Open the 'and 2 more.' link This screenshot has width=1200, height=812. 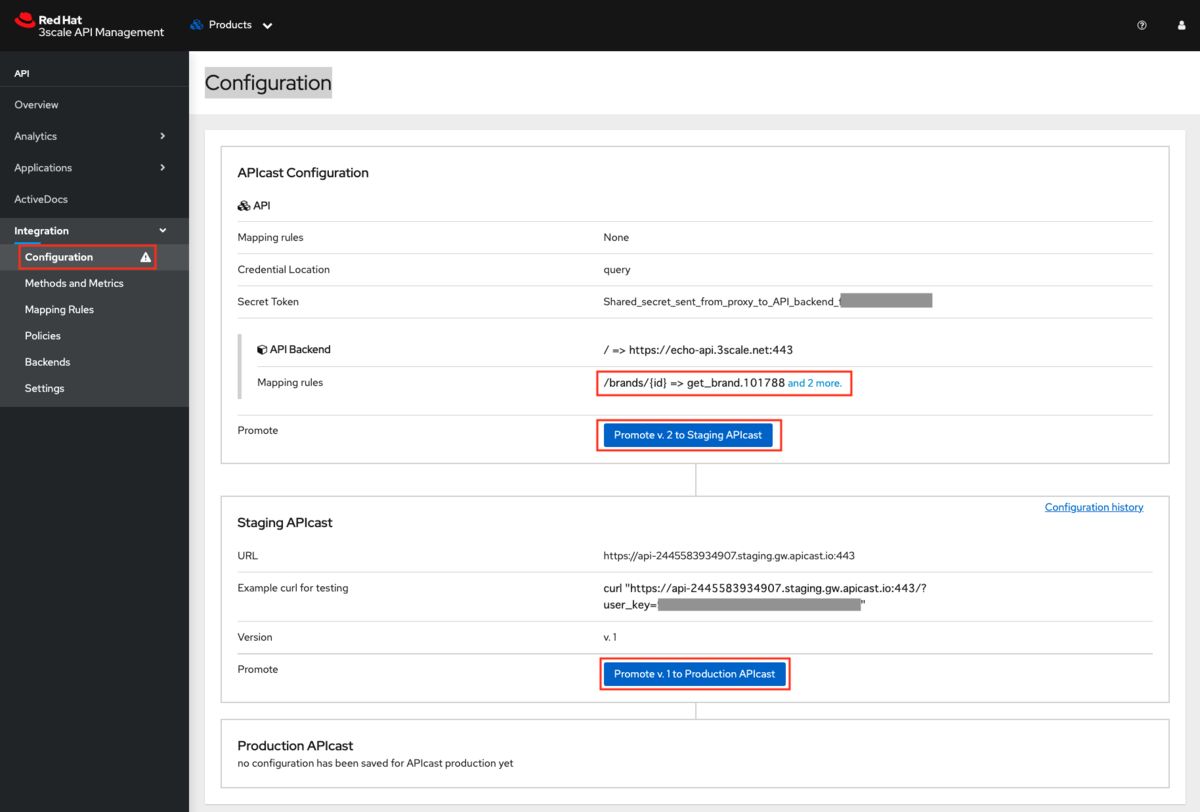point(814,383)
